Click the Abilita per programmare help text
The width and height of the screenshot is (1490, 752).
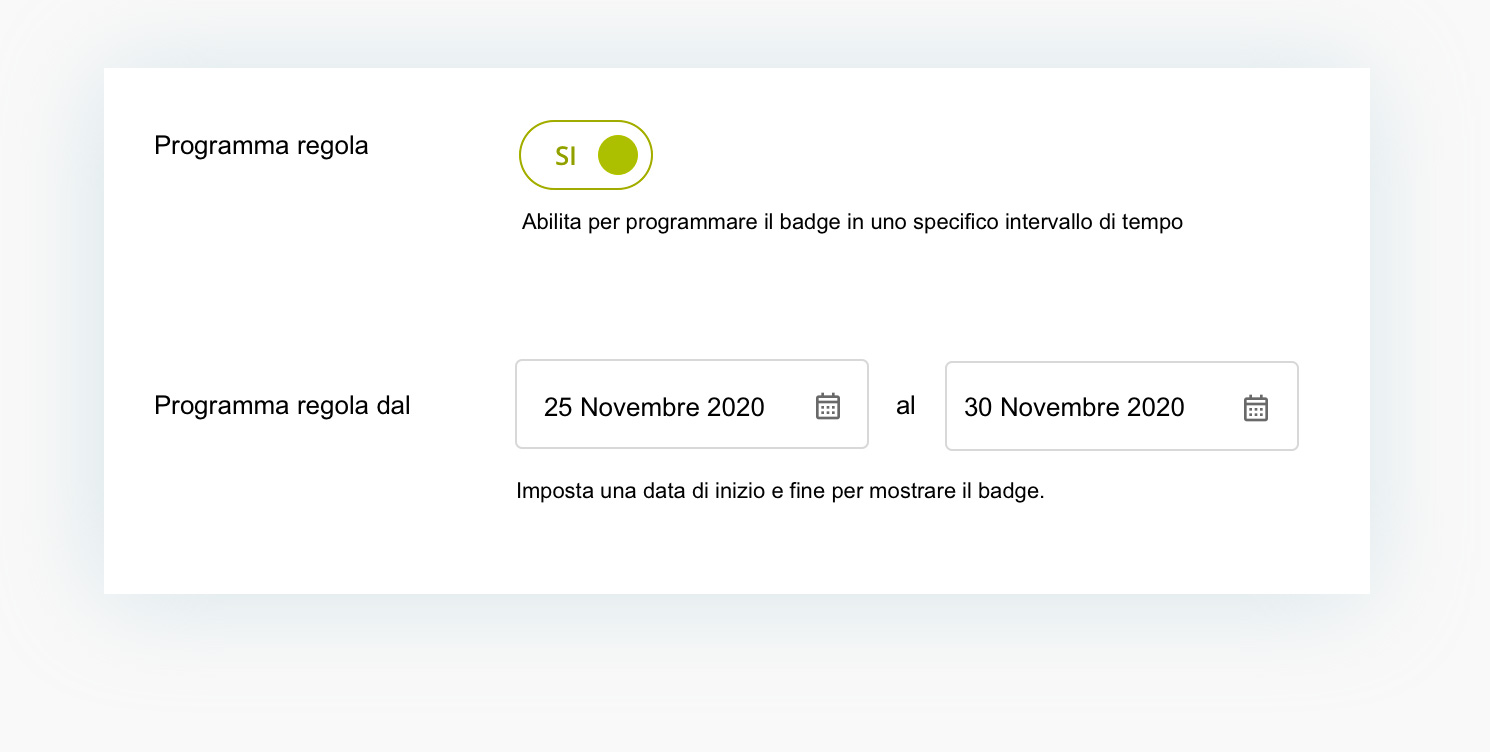click(852, 222)
